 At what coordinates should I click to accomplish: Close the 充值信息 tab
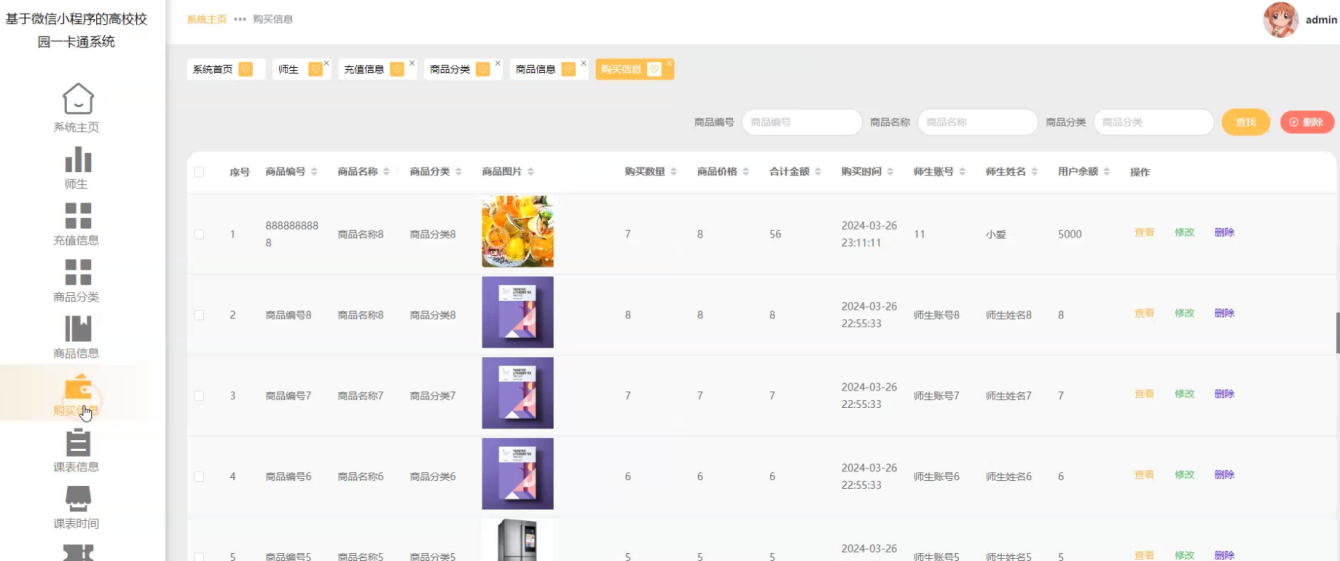(411, 63)
